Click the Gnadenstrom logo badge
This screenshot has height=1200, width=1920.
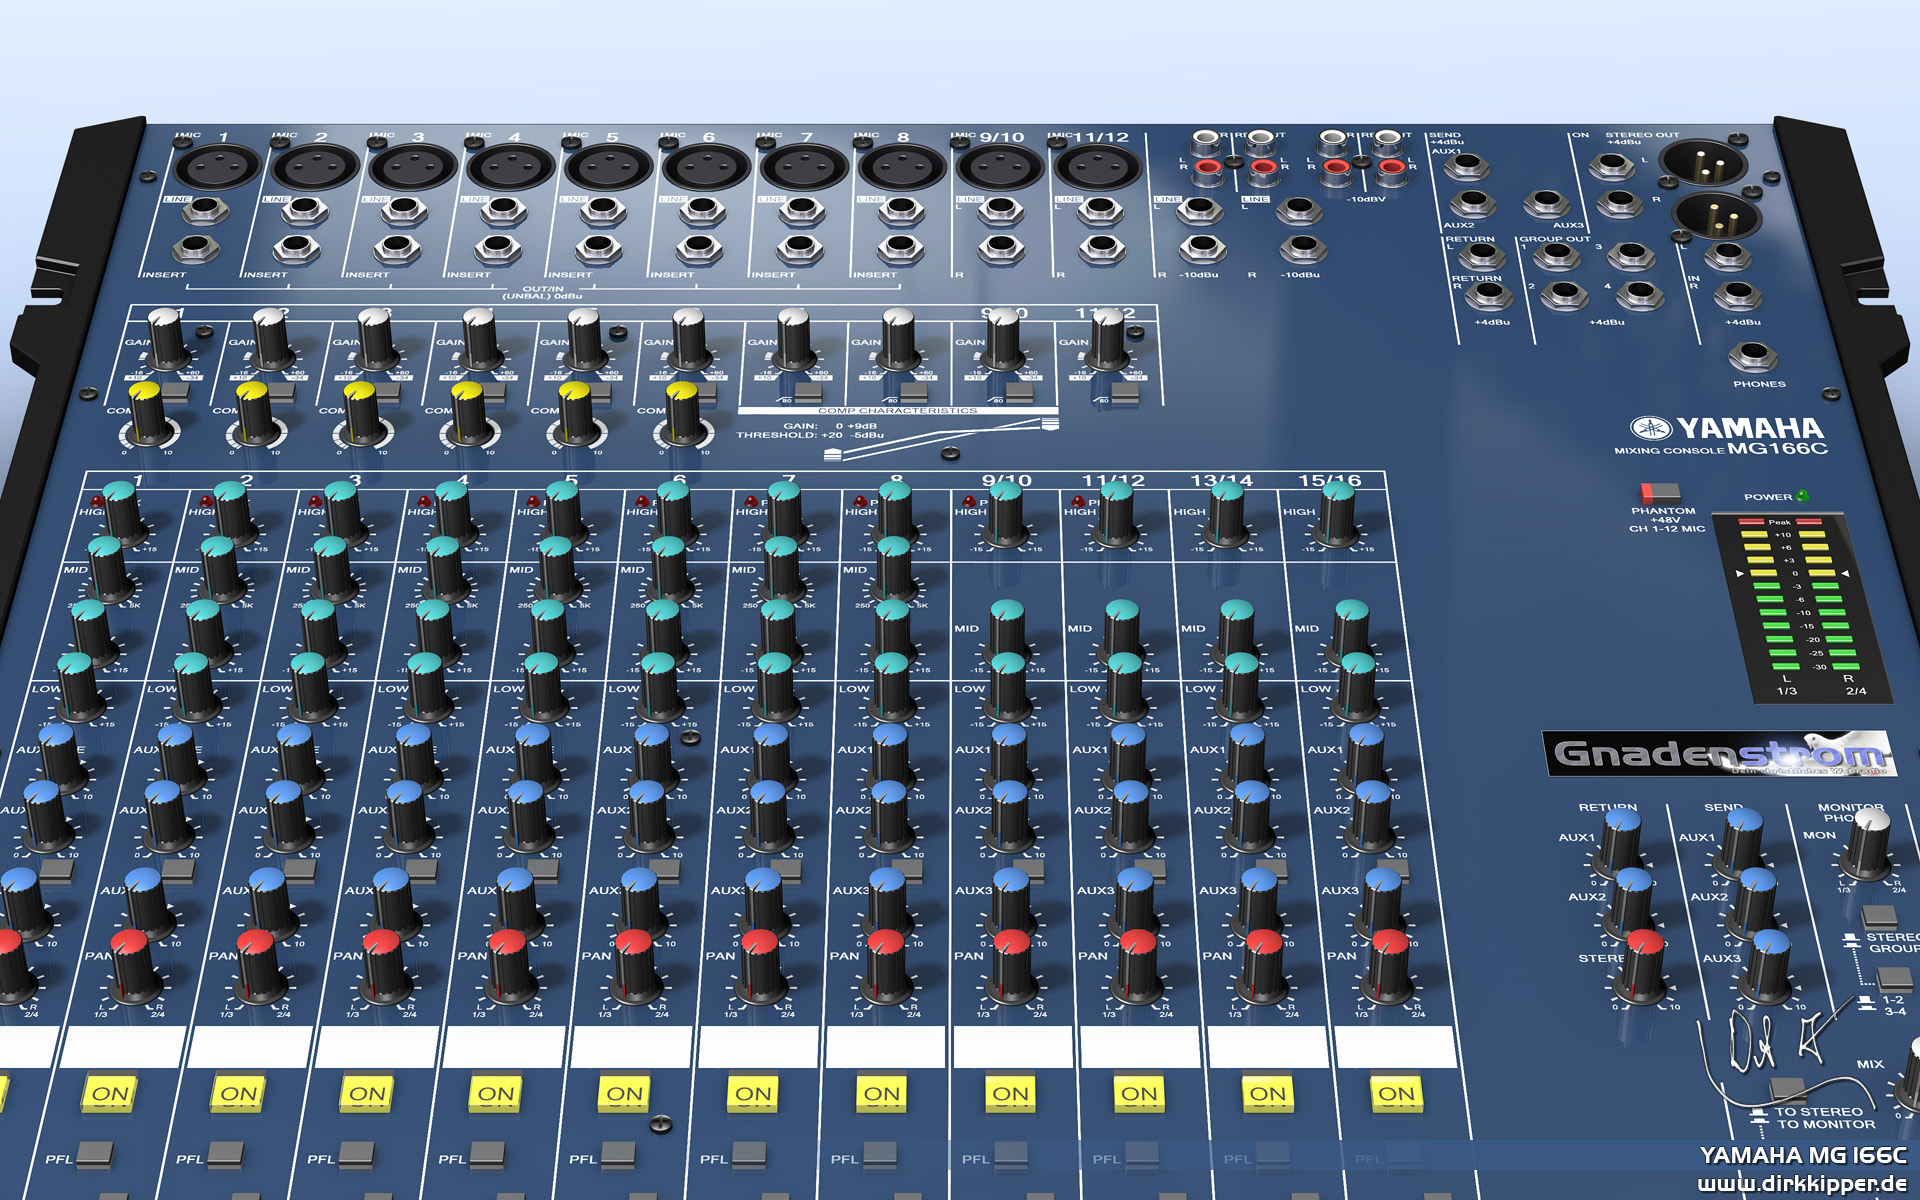pyautogui.click(x=1718, y=754)
